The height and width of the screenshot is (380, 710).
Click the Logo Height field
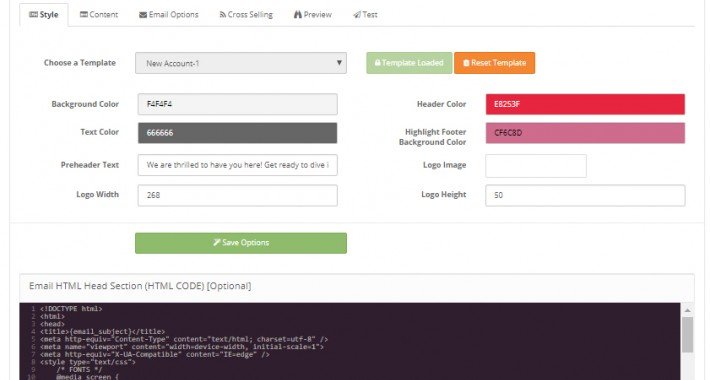585,195
